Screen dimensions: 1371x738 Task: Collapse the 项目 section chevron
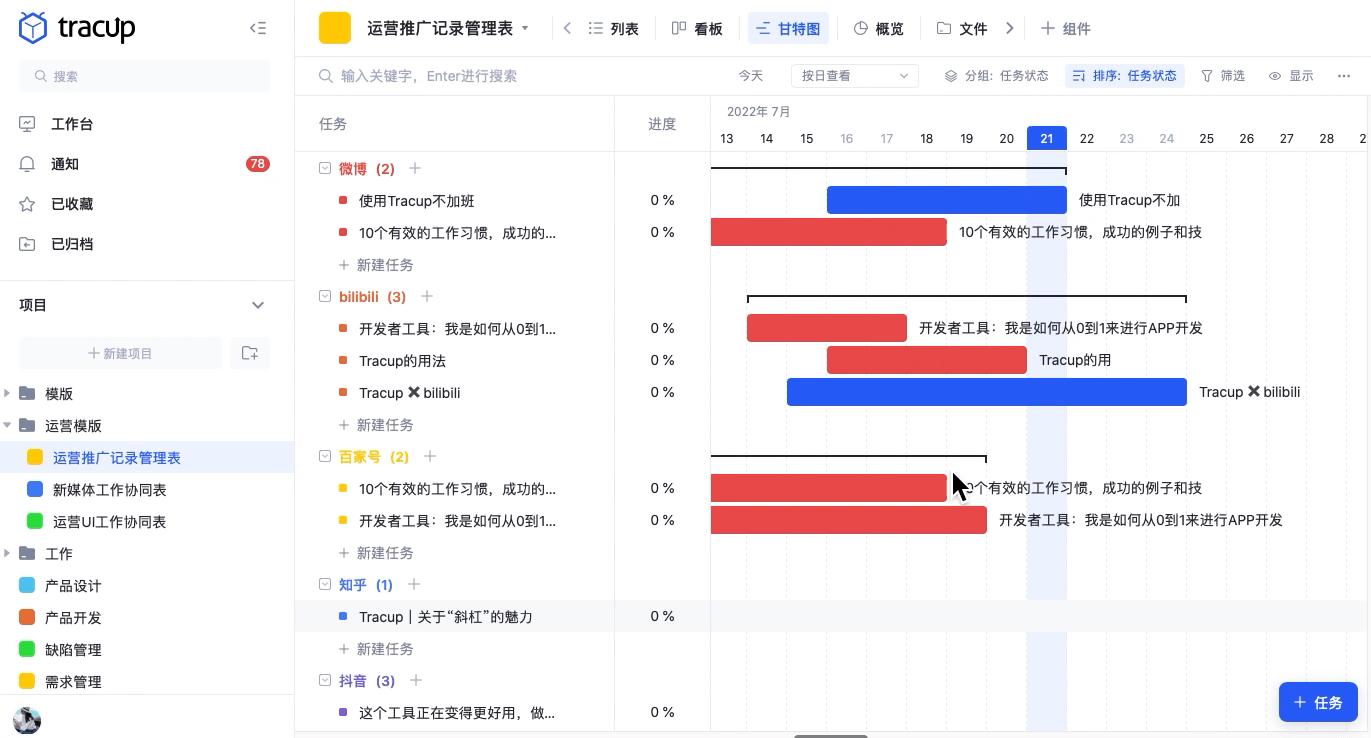coord(258,305)
